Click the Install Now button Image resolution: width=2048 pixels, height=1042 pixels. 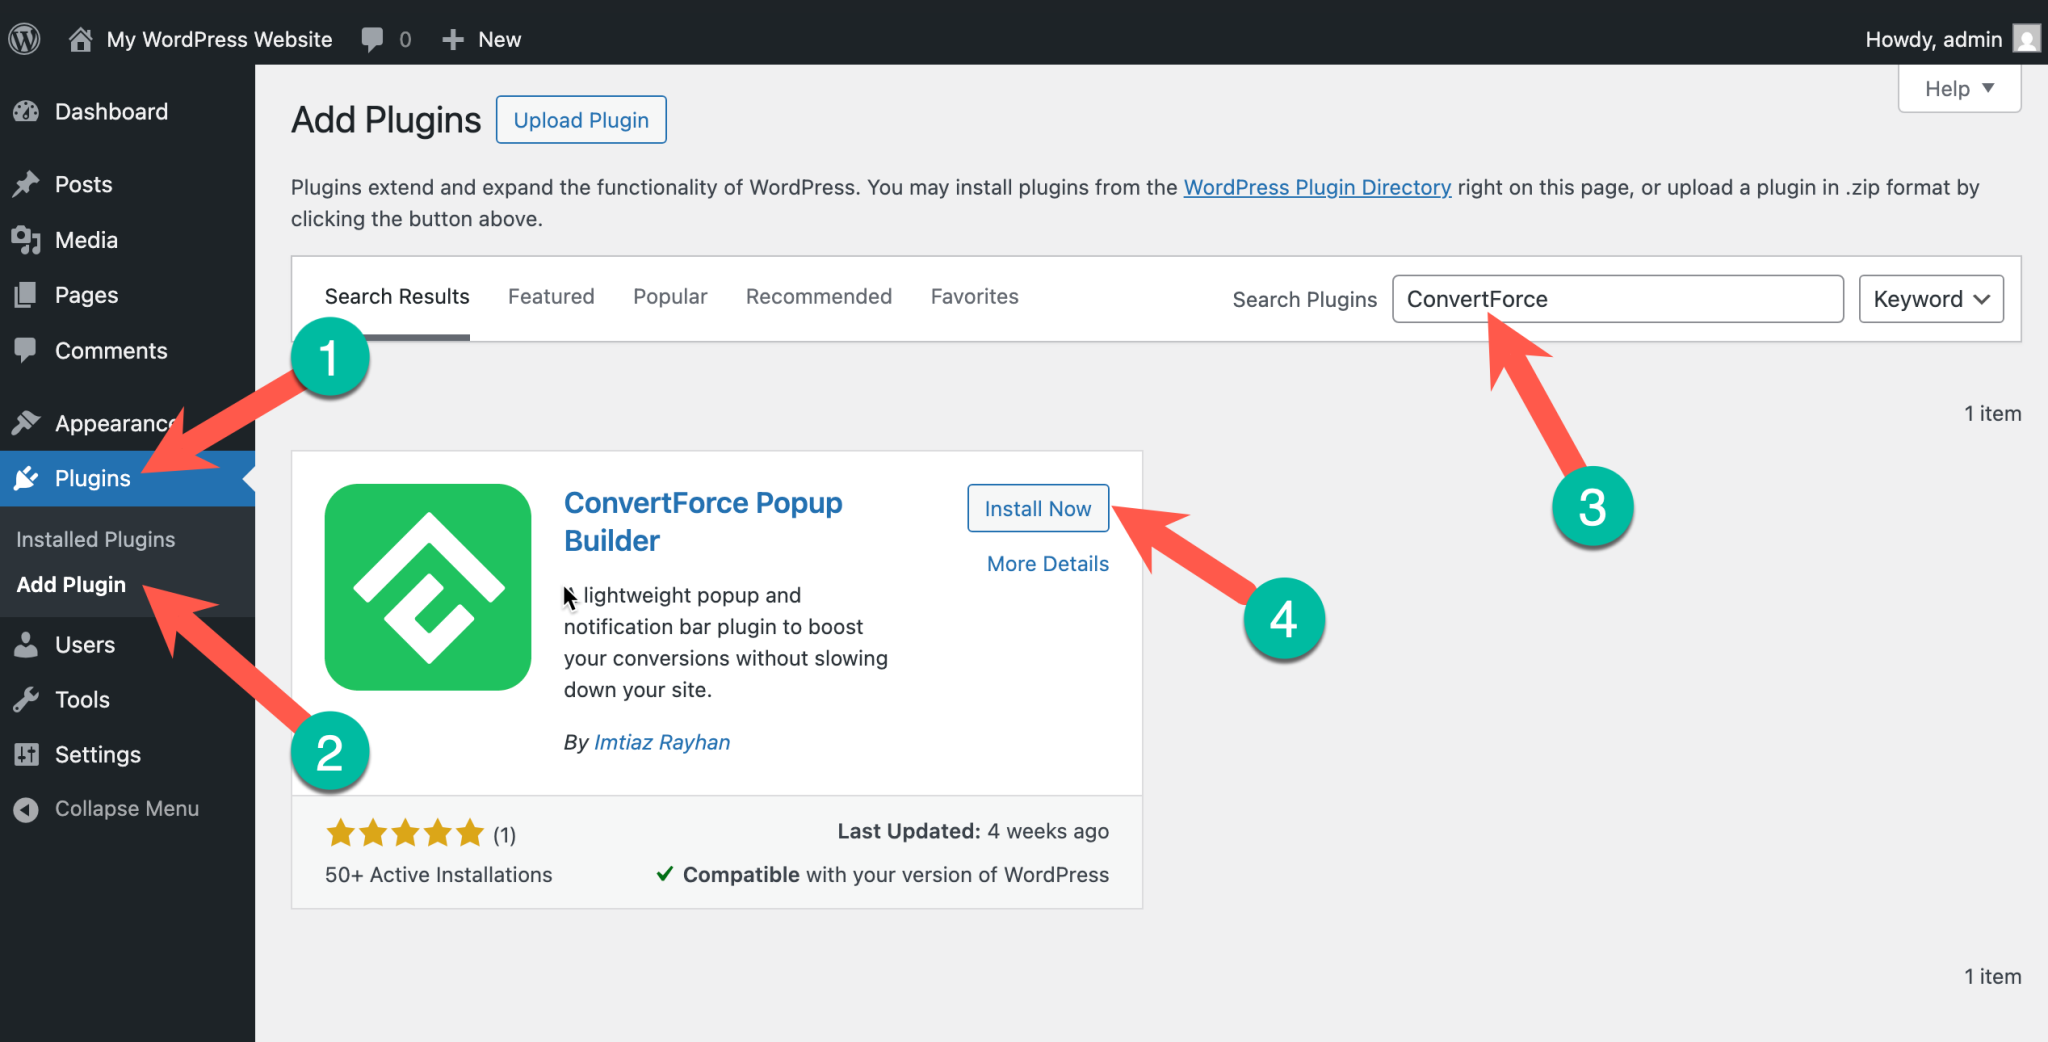point(1037,509)
